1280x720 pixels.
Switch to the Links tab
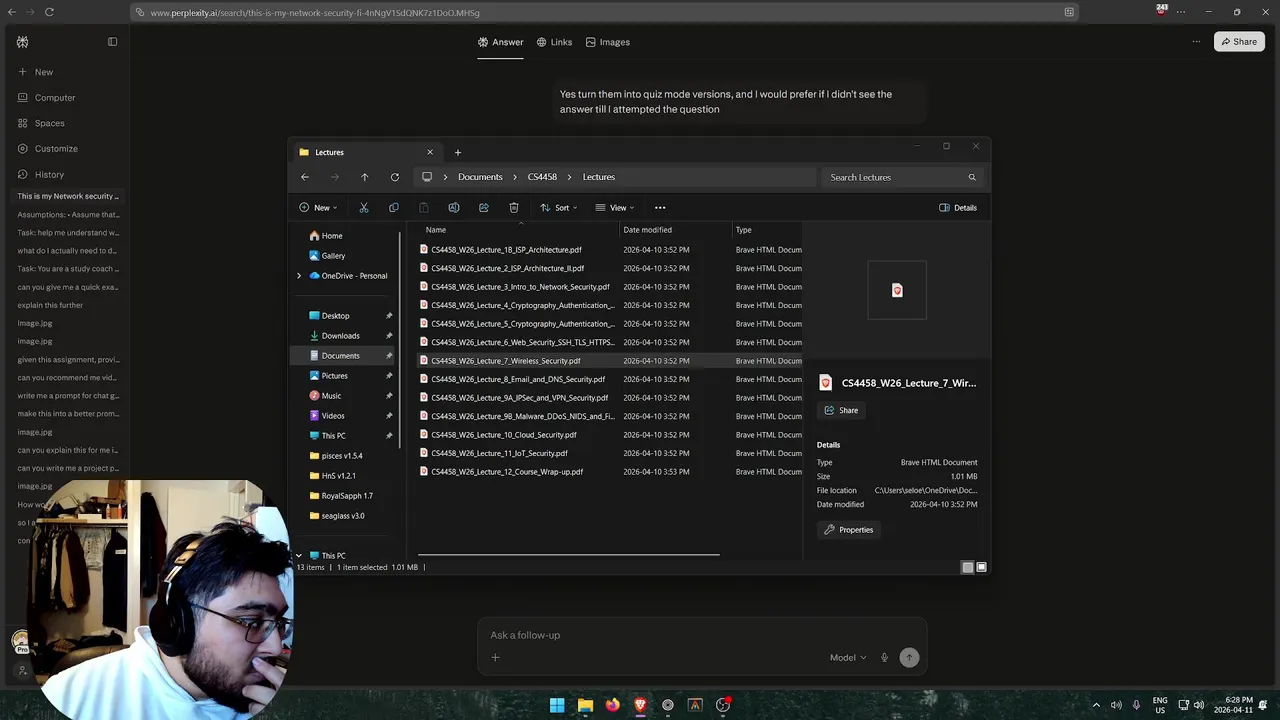(x=554, y=42)
